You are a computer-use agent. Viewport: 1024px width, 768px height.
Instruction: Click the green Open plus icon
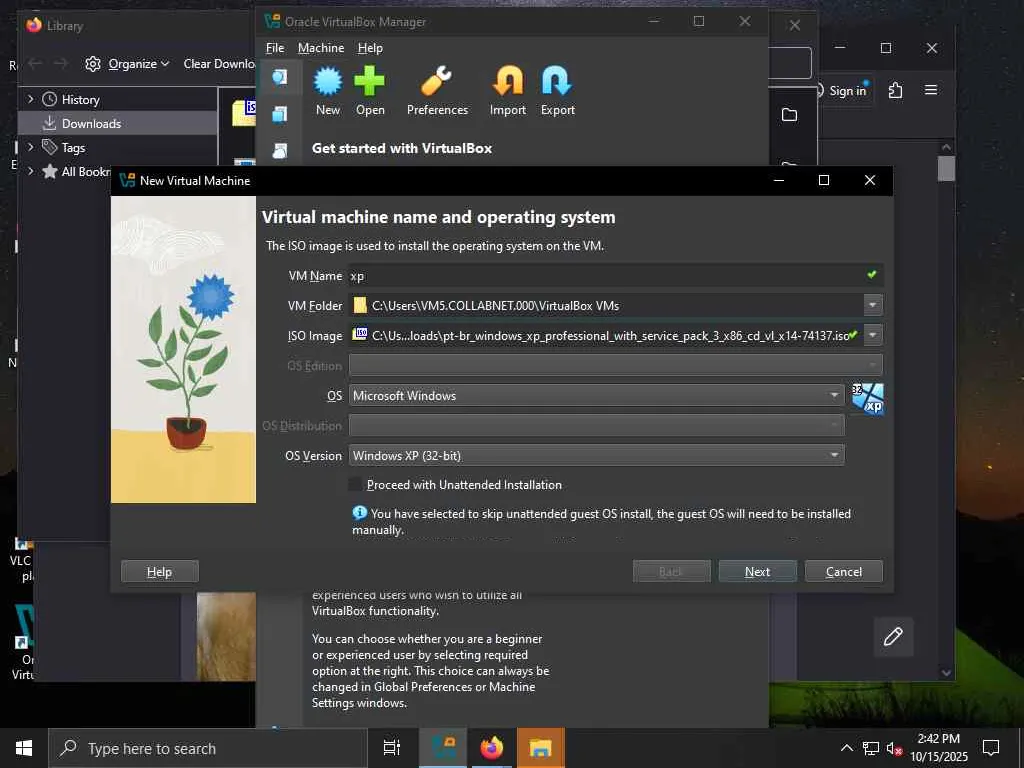point(370,82)
